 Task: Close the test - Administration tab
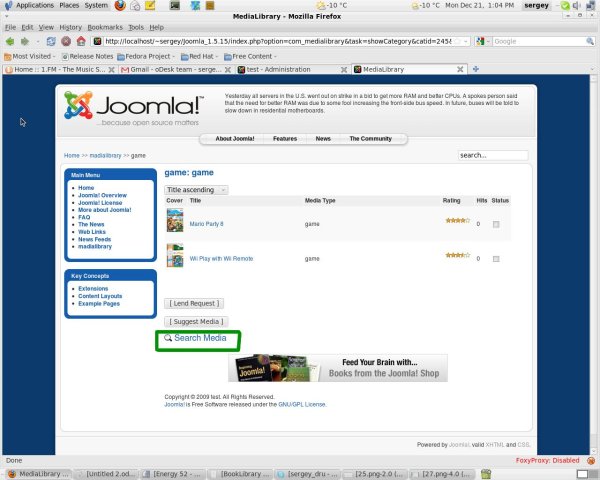coord(344,70)
